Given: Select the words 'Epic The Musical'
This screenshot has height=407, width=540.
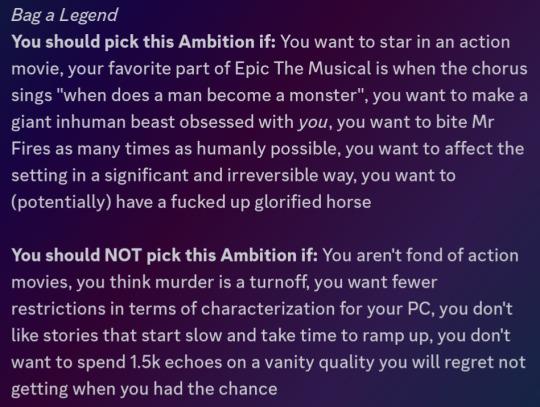Looking at the screenshot, I should (303, 69).
